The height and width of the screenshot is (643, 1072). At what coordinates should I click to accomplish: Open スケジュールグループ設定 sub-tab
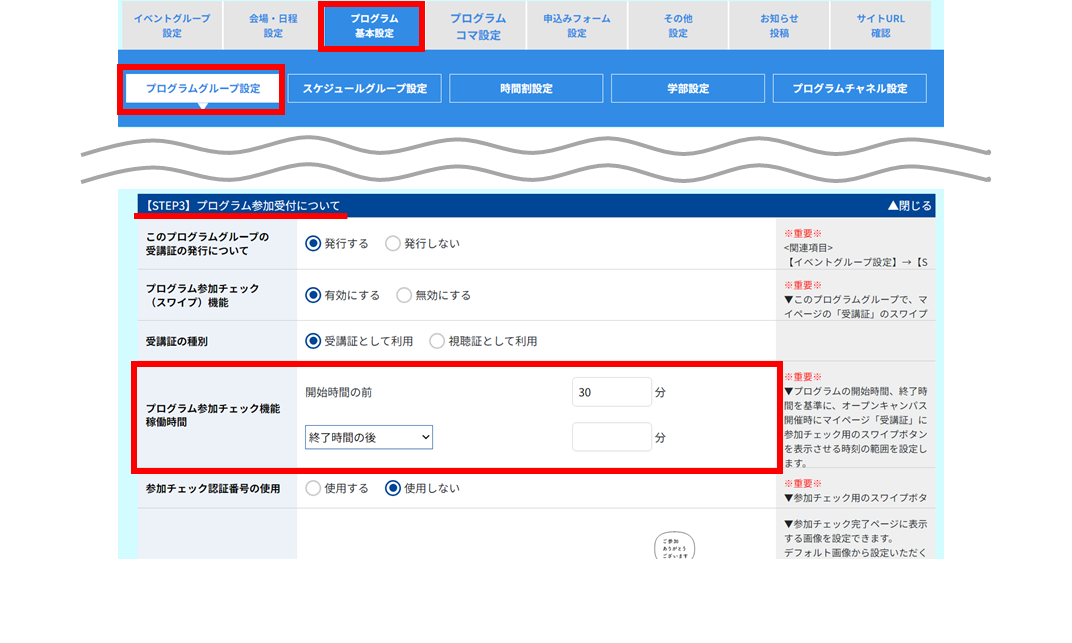[x=364, y=88]
